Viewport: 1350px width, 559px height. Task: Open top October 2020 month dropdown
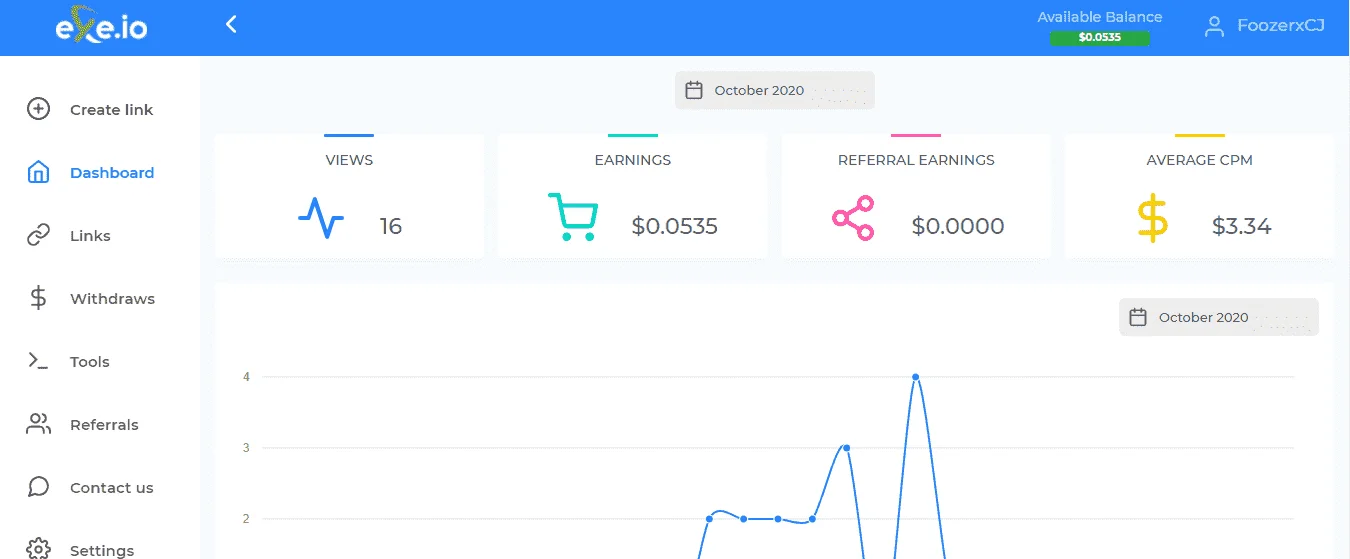[x=775, y=90]
